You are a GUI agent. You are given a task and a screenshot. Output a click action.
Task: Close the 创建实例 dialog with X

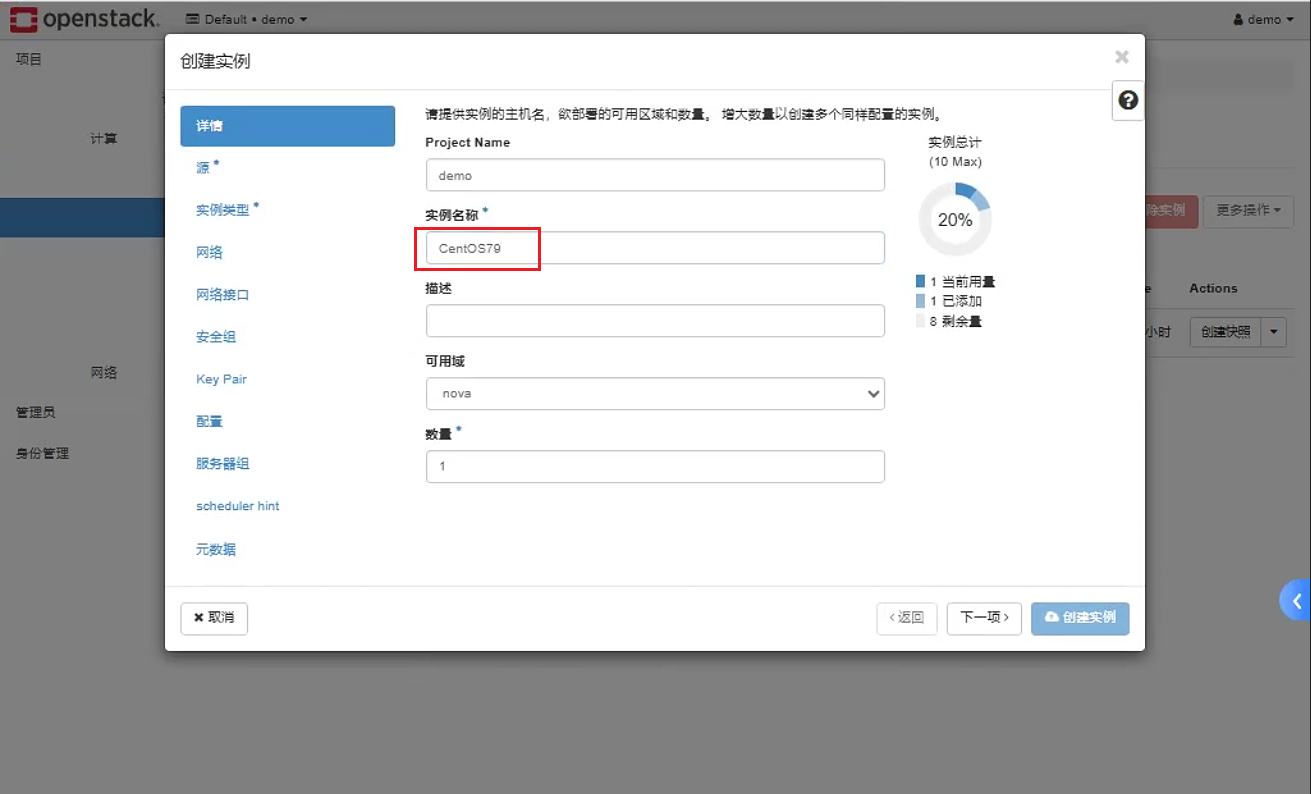pos(1122,57)
